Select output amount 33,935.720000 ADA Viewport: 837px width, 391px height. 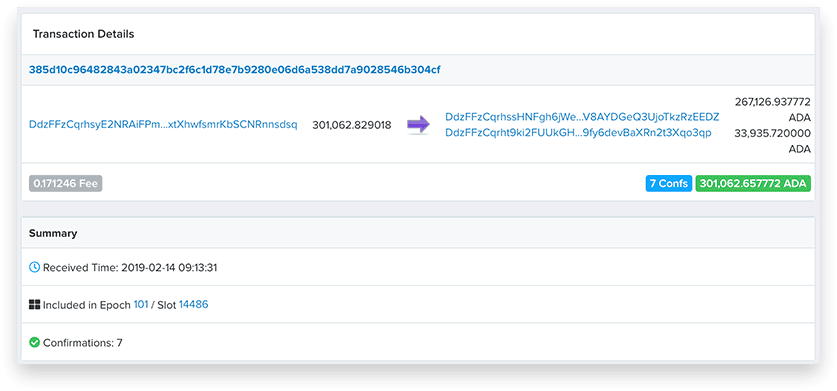pos(772,141)
